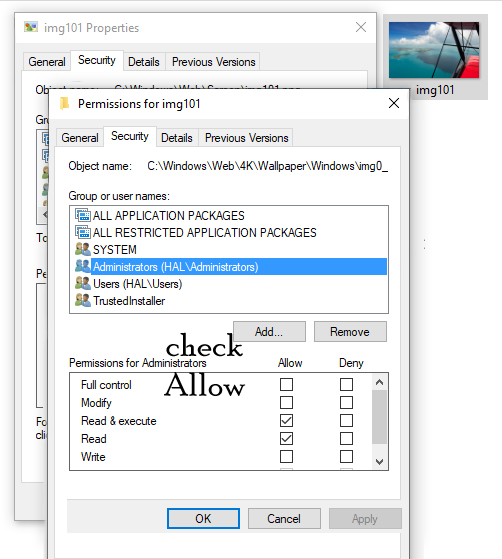Click the permissions list scrollbar thumb

tap(379, 417)
